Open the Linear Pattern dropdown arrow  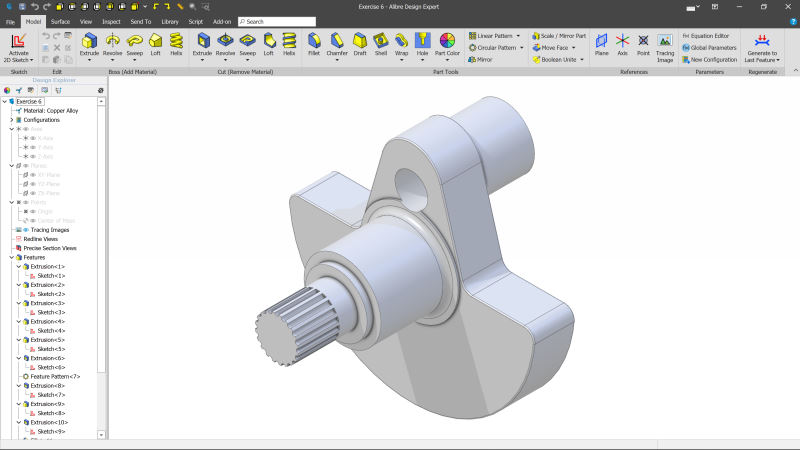[519, 35]
